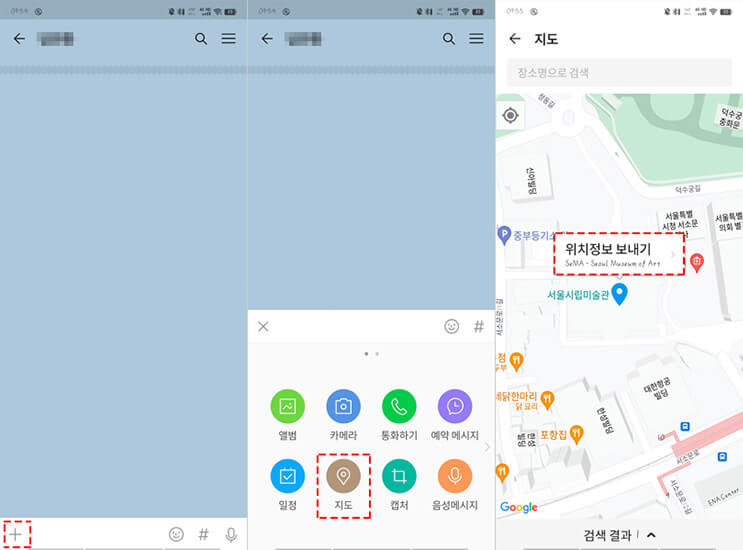The height and width of the screenshot is (550, 743).
Task: Tap the 대한항공 빌딩 label on map
Action: pos(658,389)
